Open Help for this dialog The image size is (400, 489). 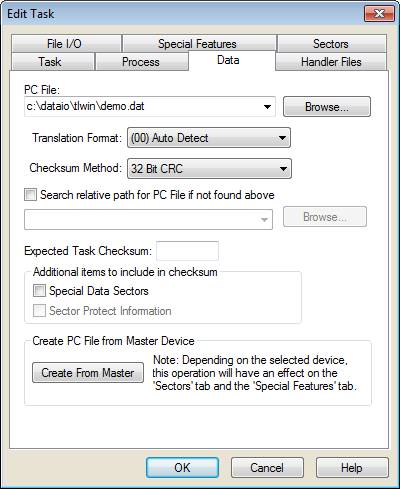pyautogui.click(x=352, y=468)
